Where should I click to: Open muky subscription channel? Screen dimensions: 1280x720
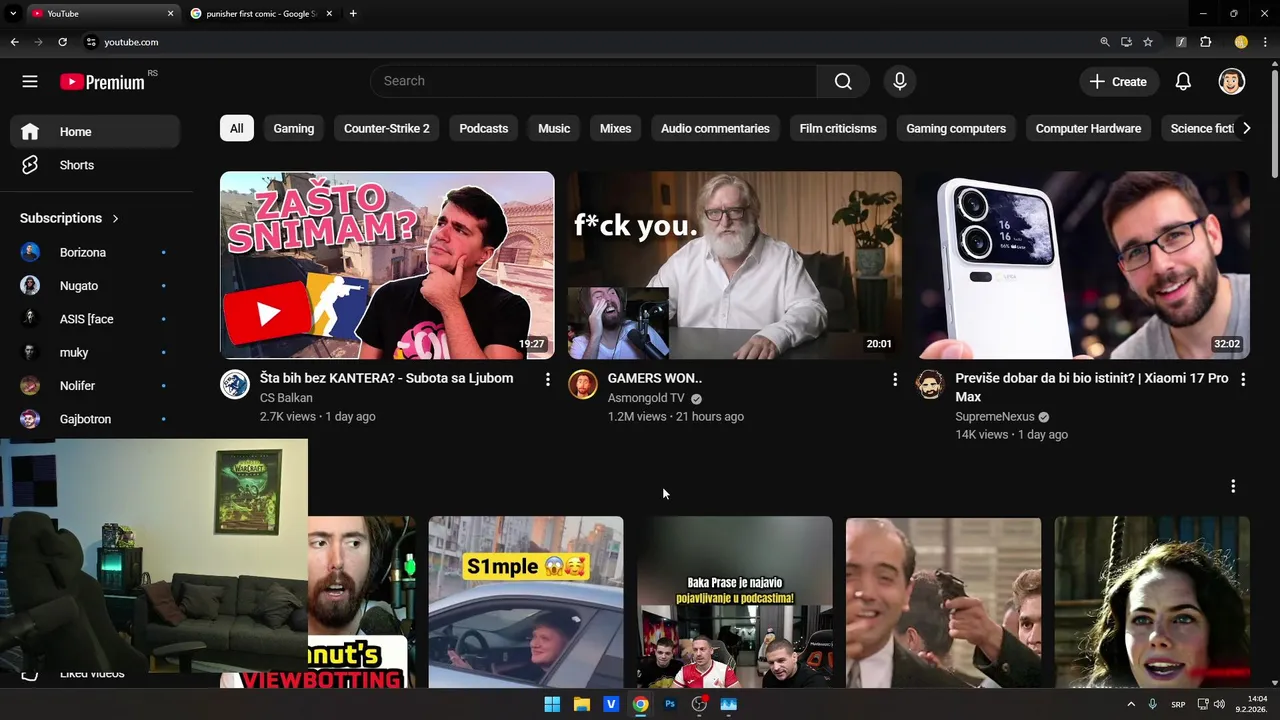click(x=95, y=352)
